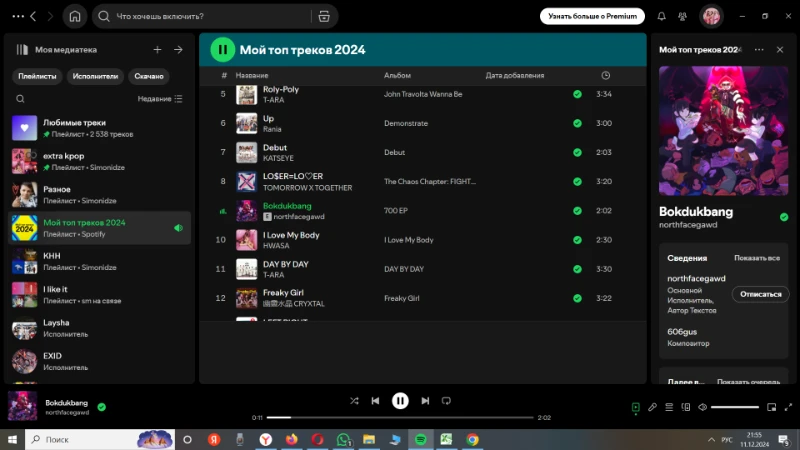800x450 pixels.
Task: Open the queue icon in the player bar
Action: pyautogui.click(x=669, y=407)
